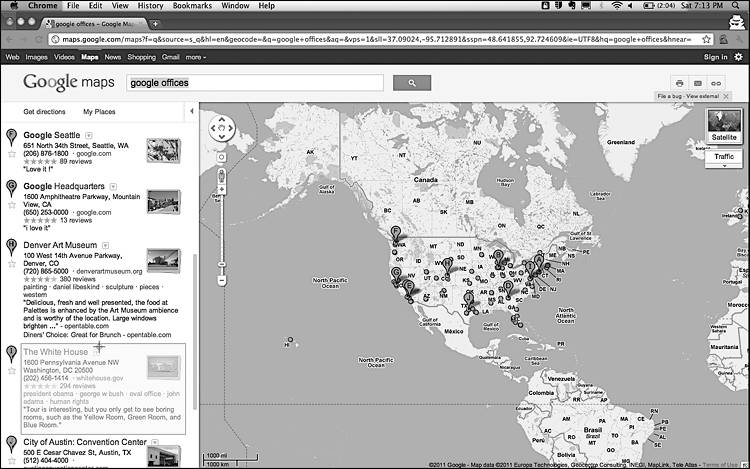Select the My Places tab
The height and width of the screenshot is (469, 750).
pyautogui.click(x=99, y=111)
